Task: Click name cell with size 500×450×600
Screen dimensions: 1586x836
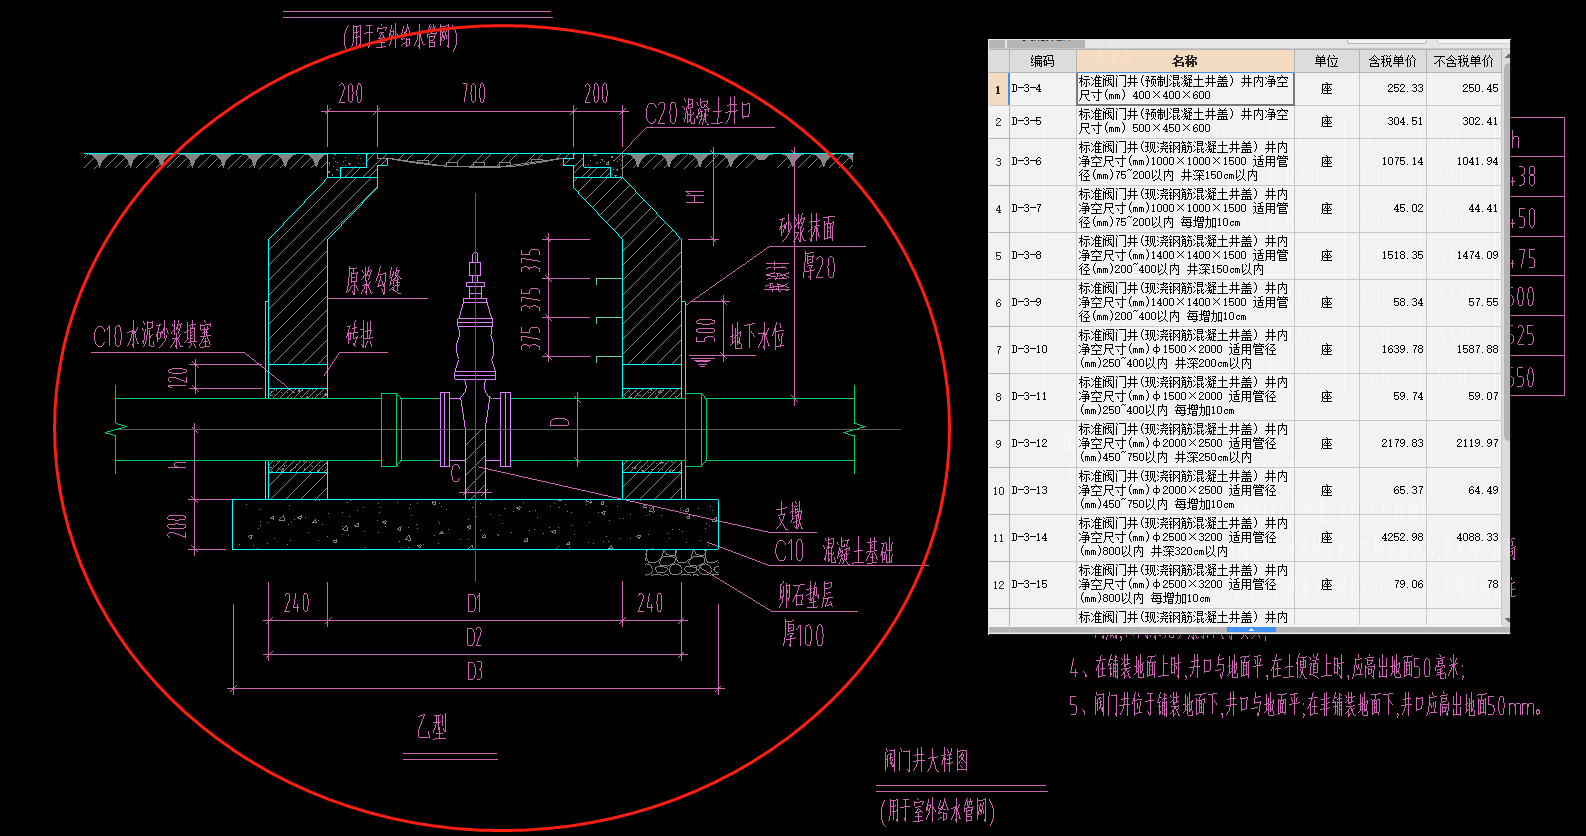Action: click(x=1185, y=122)
